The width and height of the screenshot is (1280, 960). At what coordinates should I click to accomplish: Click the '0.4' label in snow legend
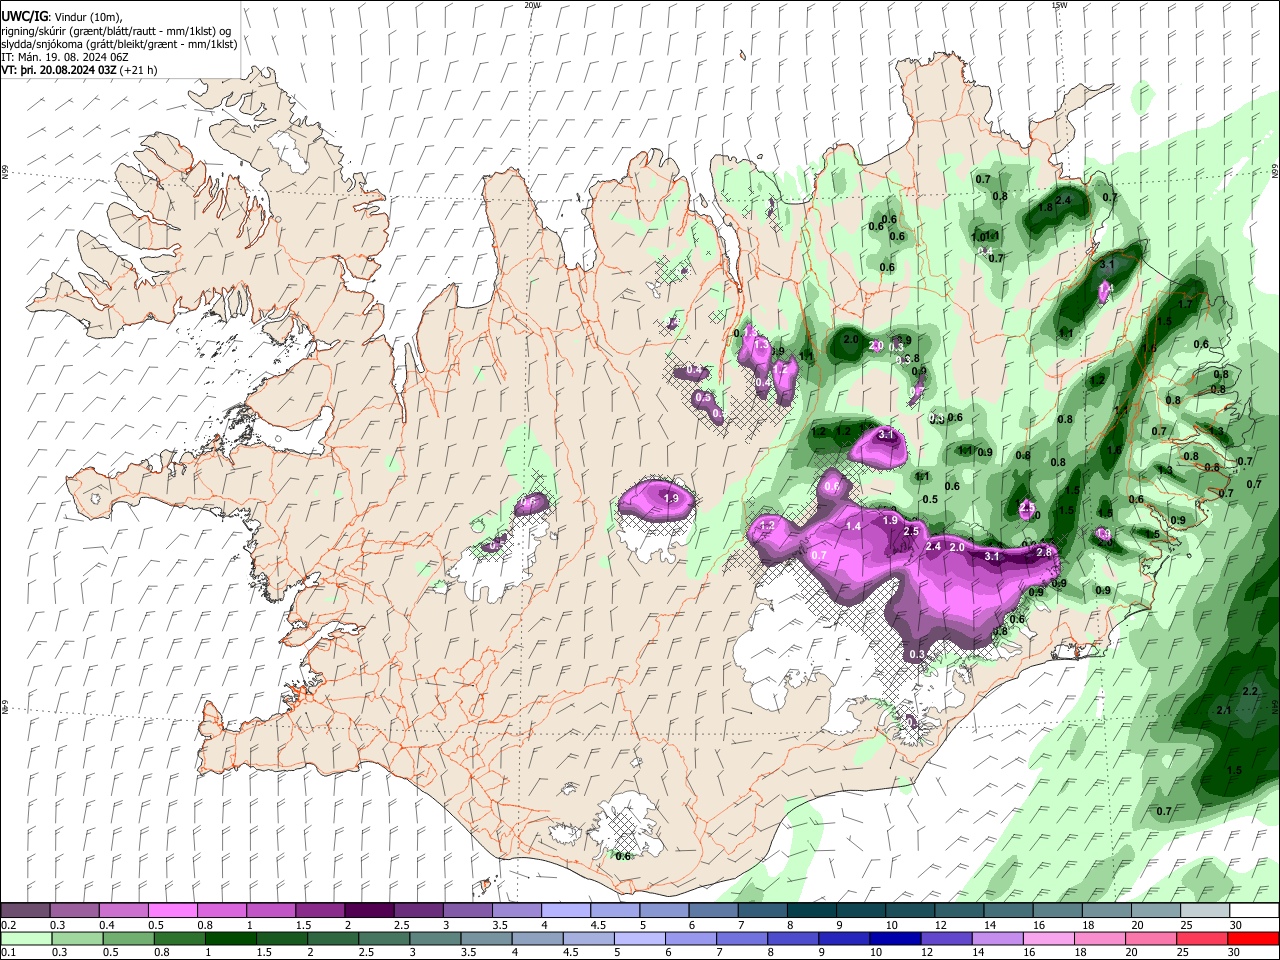[x=107, y=925]
